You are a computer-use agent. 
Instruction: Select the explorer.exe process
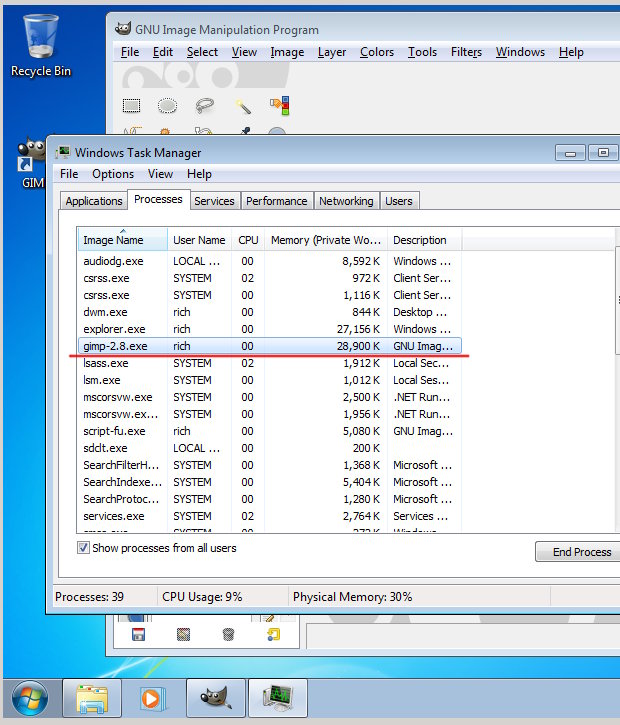tap(270, 329)
